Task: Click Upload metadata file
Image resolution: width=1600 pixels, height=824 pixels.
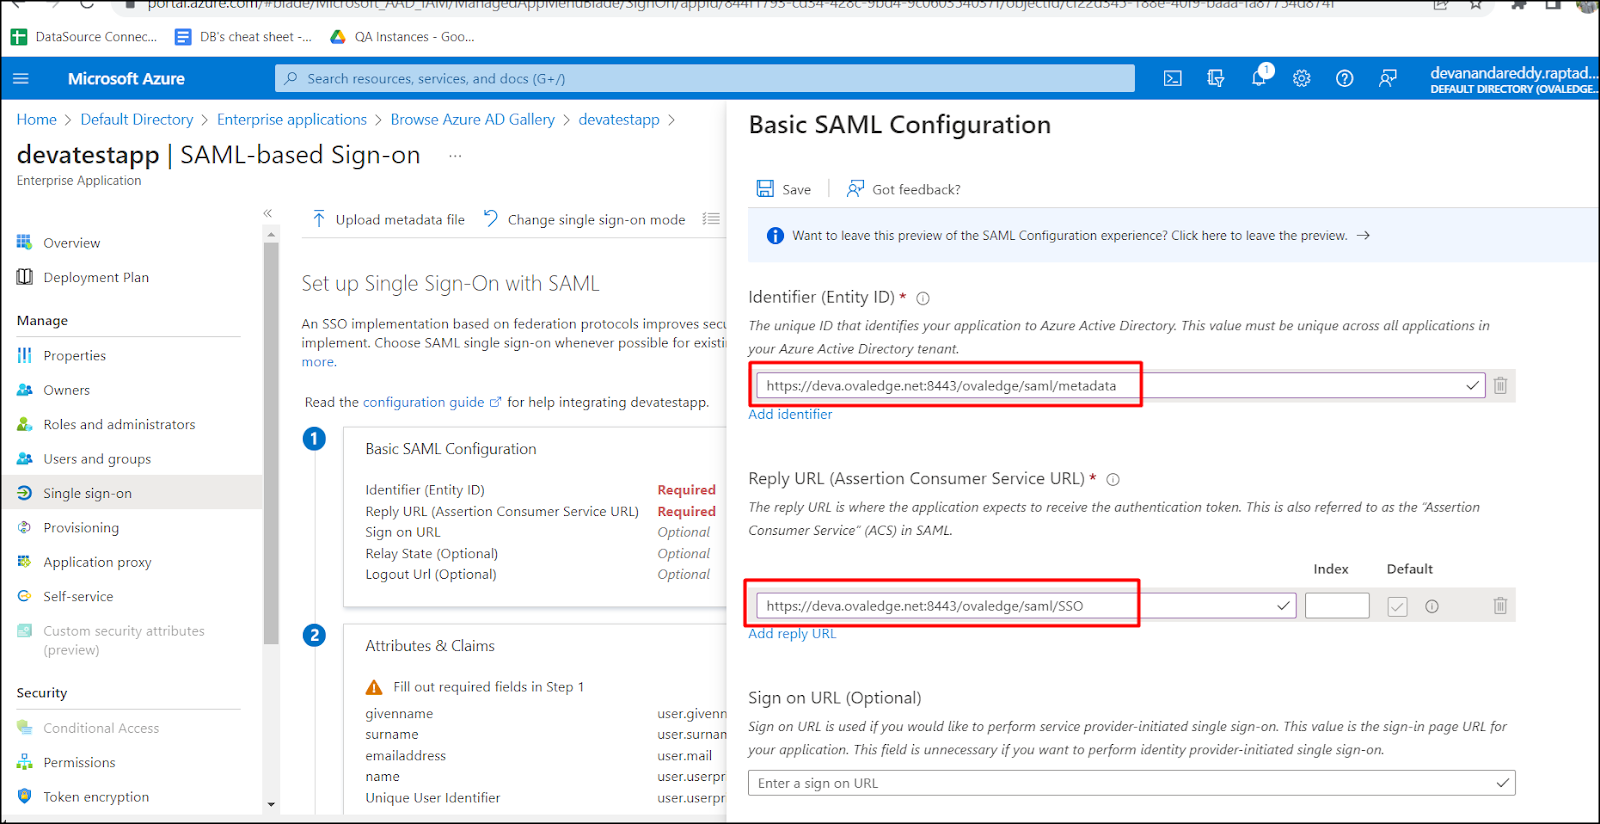Action: (x=388, y=219)
